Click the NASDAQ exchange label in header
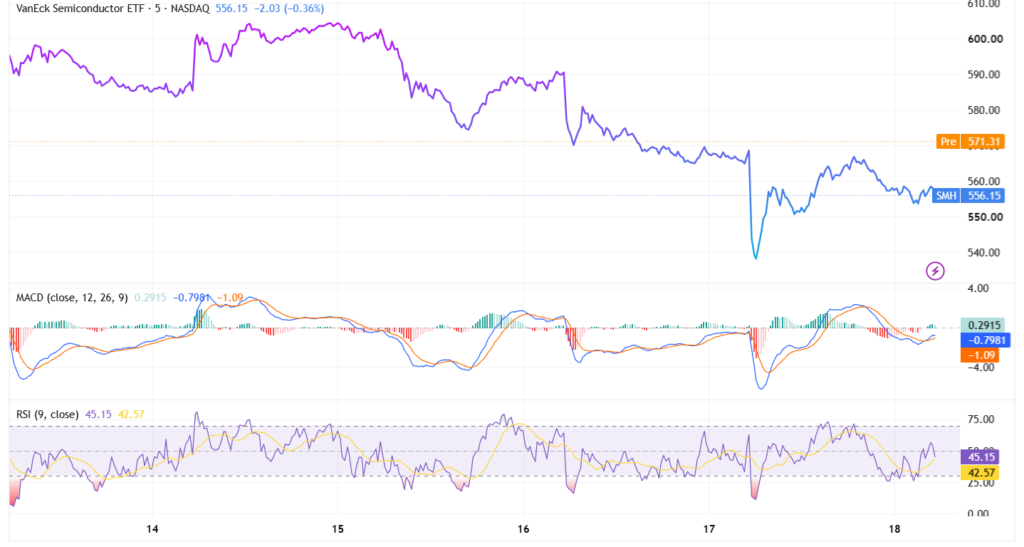This screenshot has width=1024, height=547. click(189, 8)
